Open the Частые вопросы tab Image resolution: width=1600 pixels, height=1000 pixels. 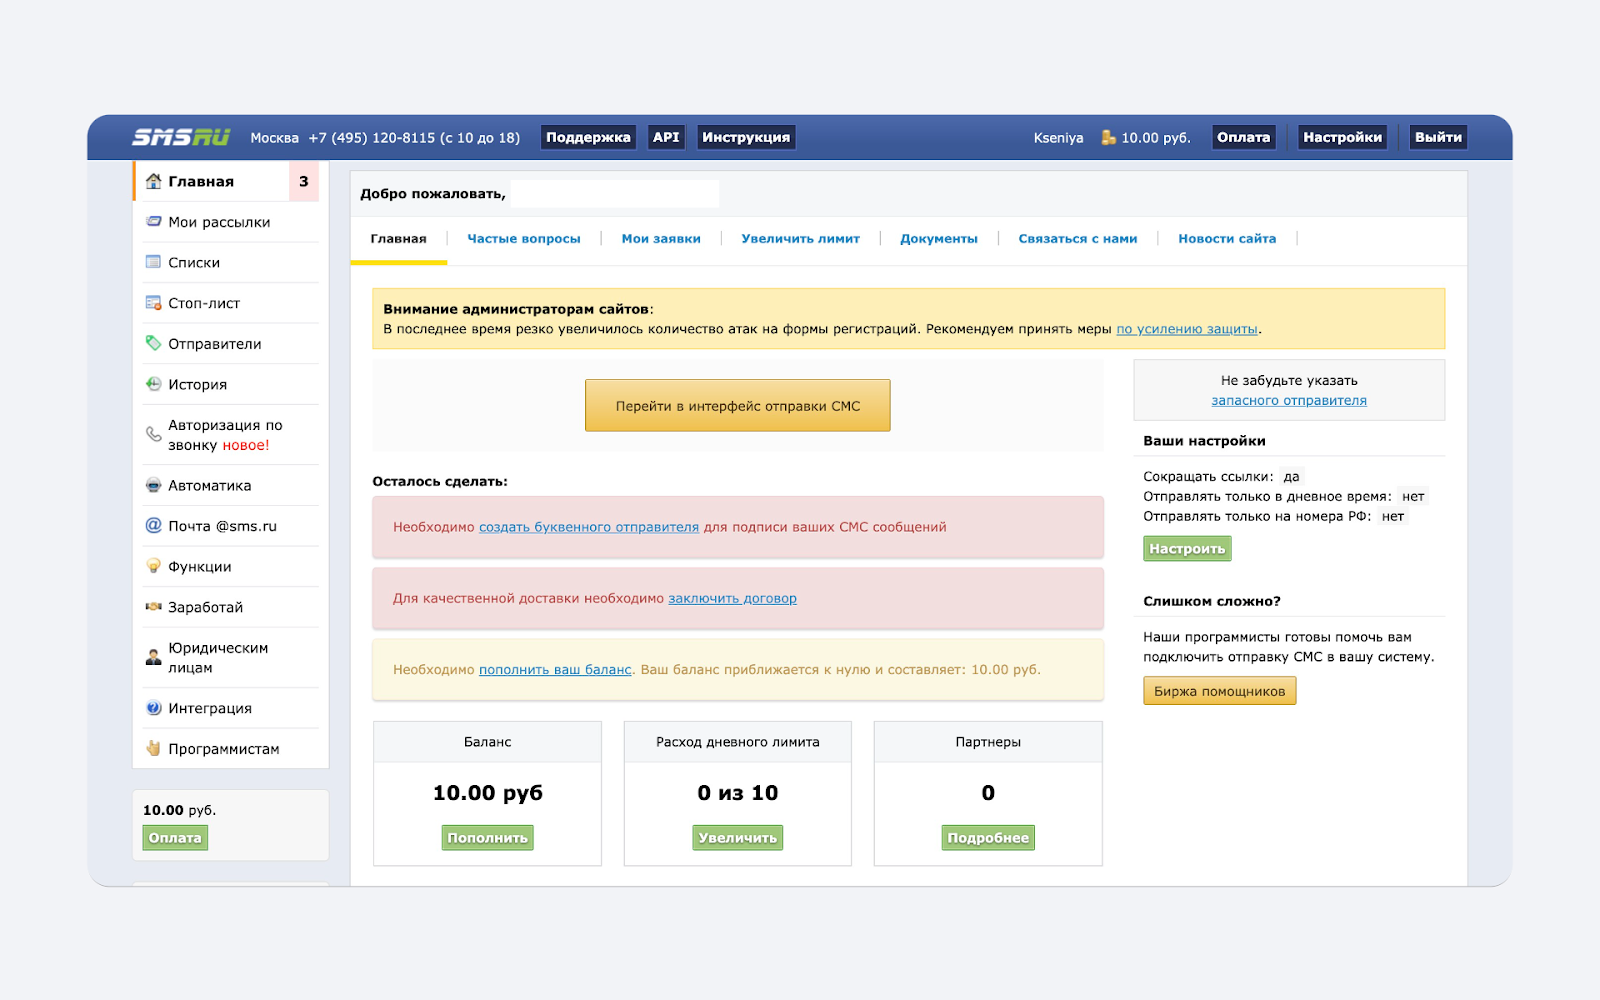[x=523, y=239]
